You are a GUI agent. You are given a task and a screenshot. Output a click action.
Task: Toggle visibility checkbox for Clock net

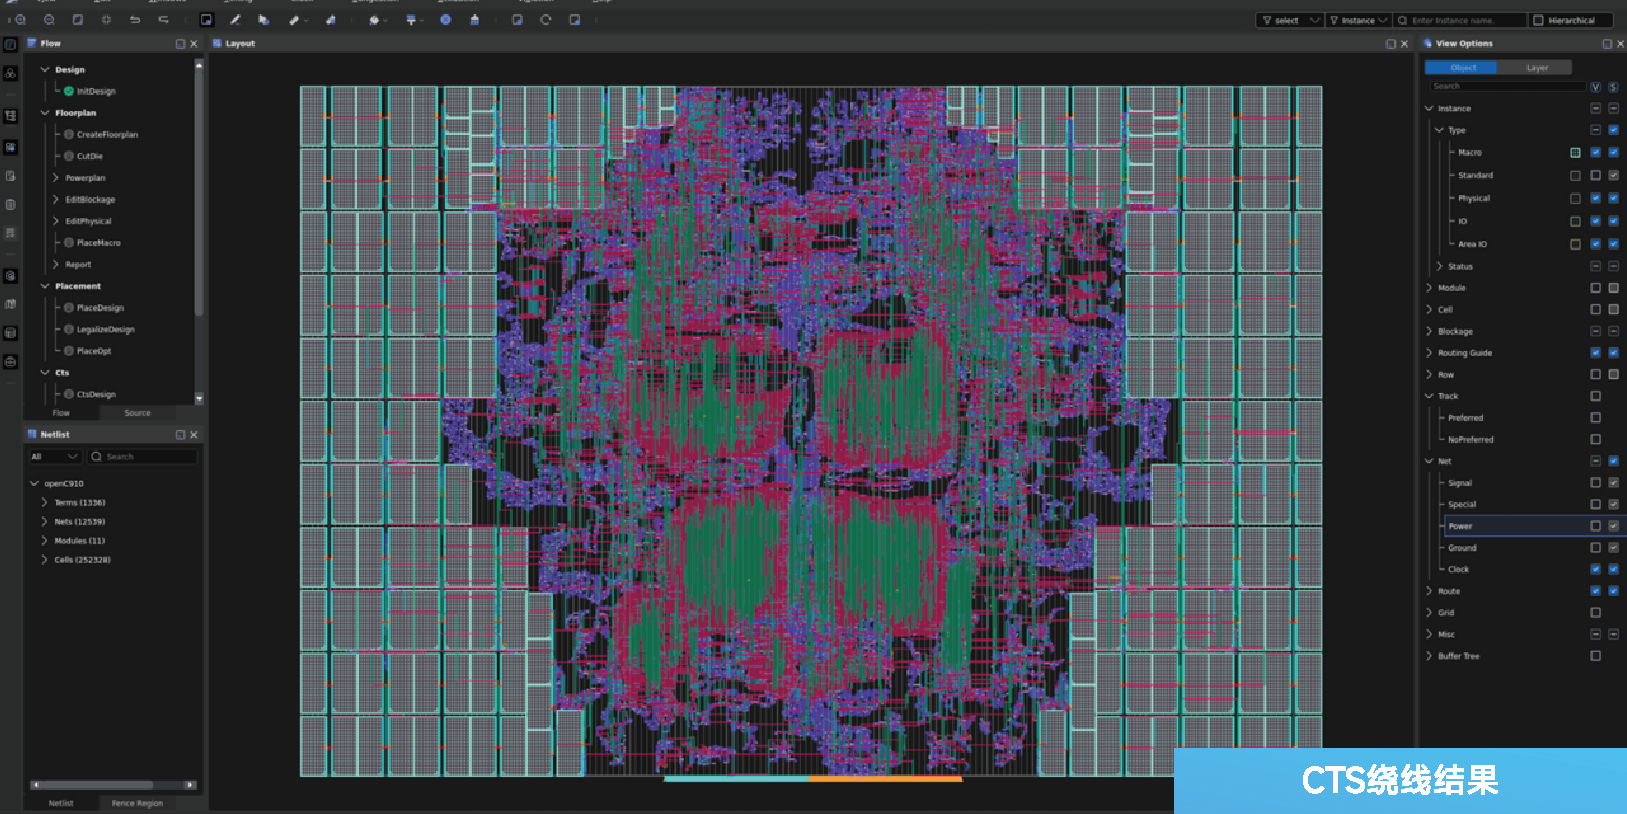[x=1596, y=569]
